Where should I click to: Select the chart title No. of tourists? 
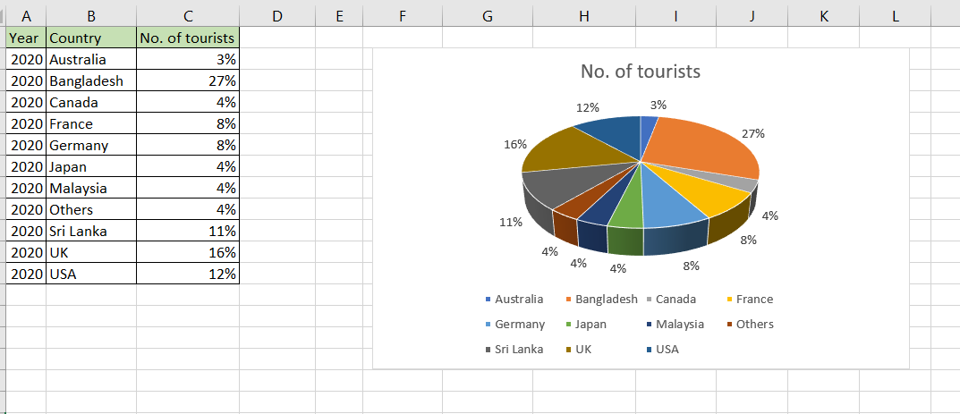(640, 72)
